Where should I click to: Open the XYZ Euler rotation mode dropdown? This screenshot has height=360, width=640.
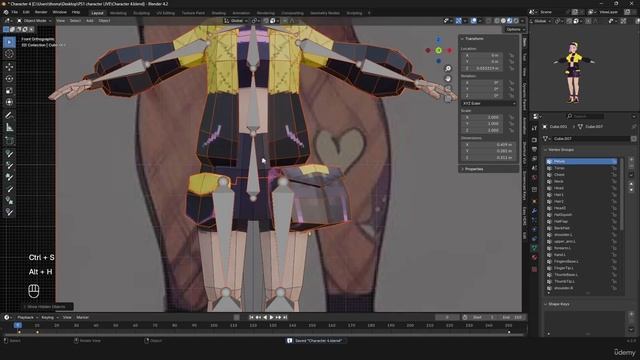489,104
